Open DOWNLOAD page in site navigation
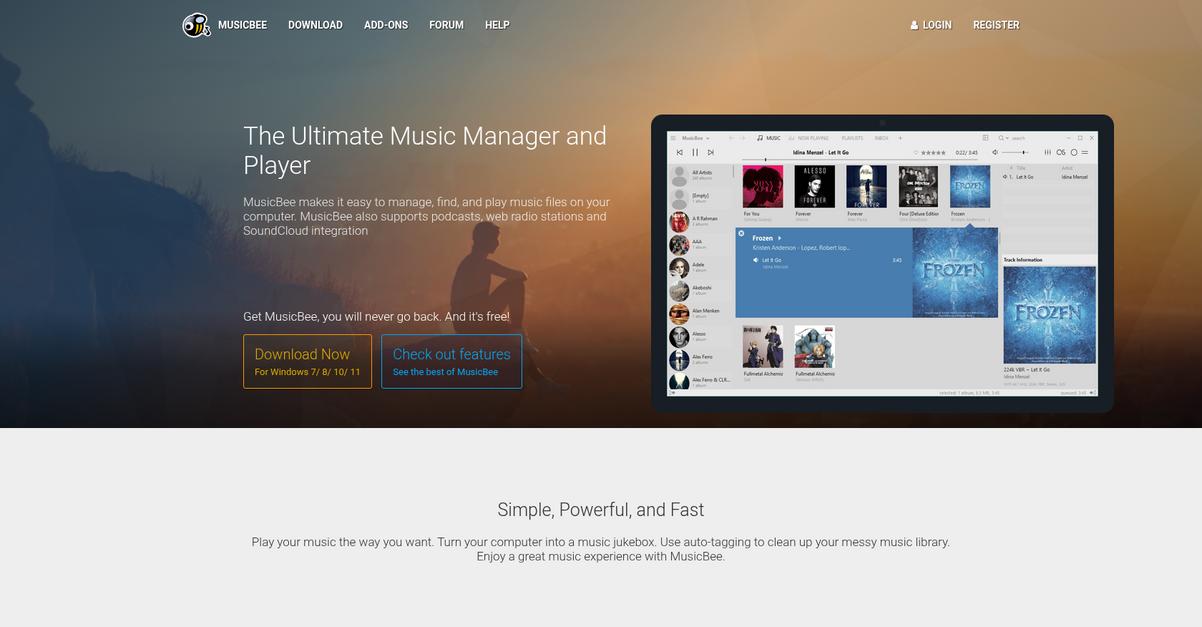 click(315, 25)
